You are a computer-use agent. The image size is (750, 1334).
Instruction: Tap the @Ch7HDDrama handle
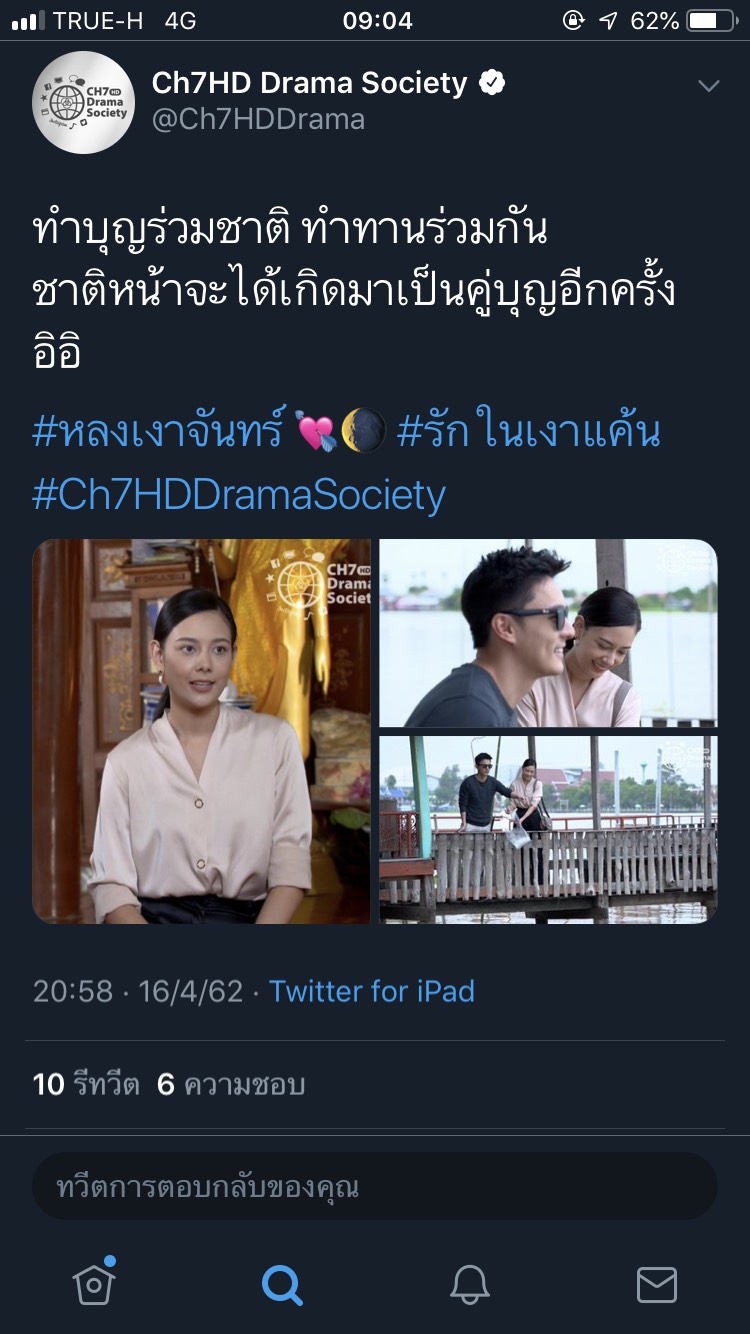258,120
